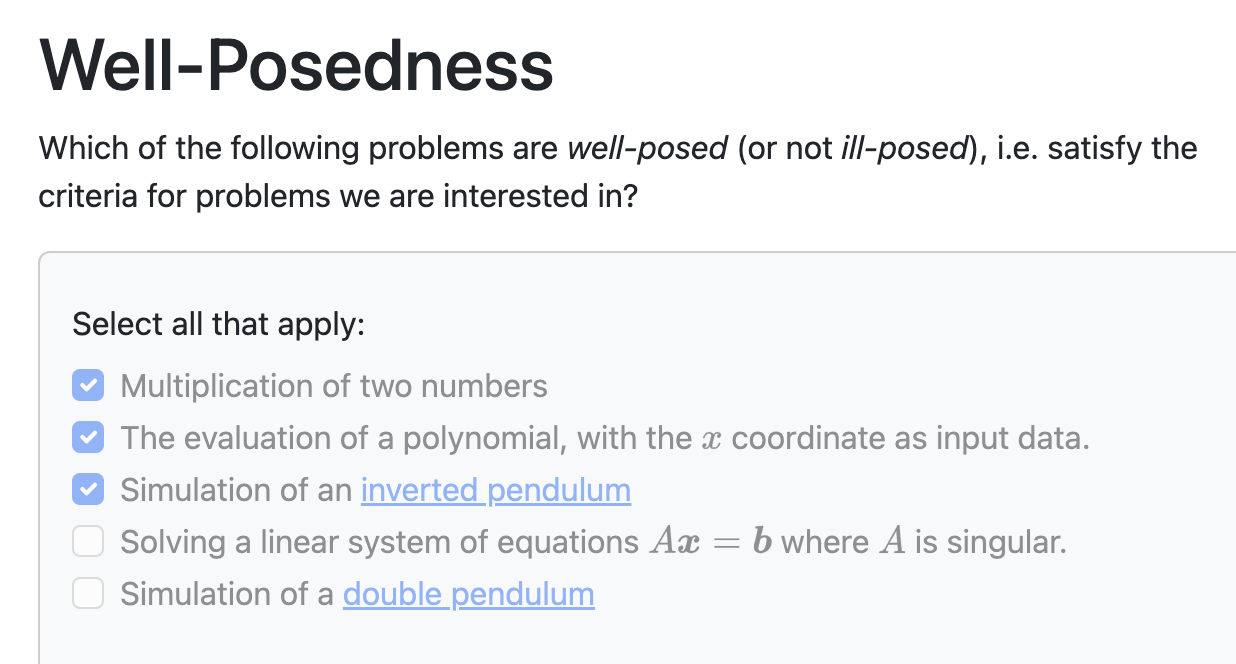
Task: Click the "inverted pendulum" underlined text
Action: [496, 490]
